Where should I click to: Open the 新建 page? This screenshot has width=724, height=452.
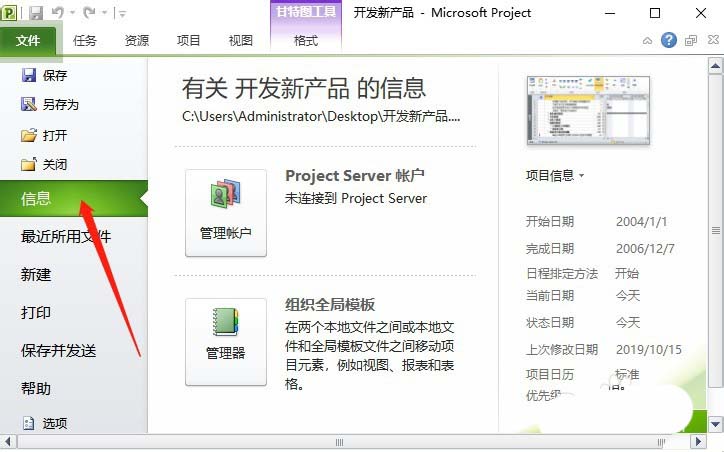[x=36, y=275]
